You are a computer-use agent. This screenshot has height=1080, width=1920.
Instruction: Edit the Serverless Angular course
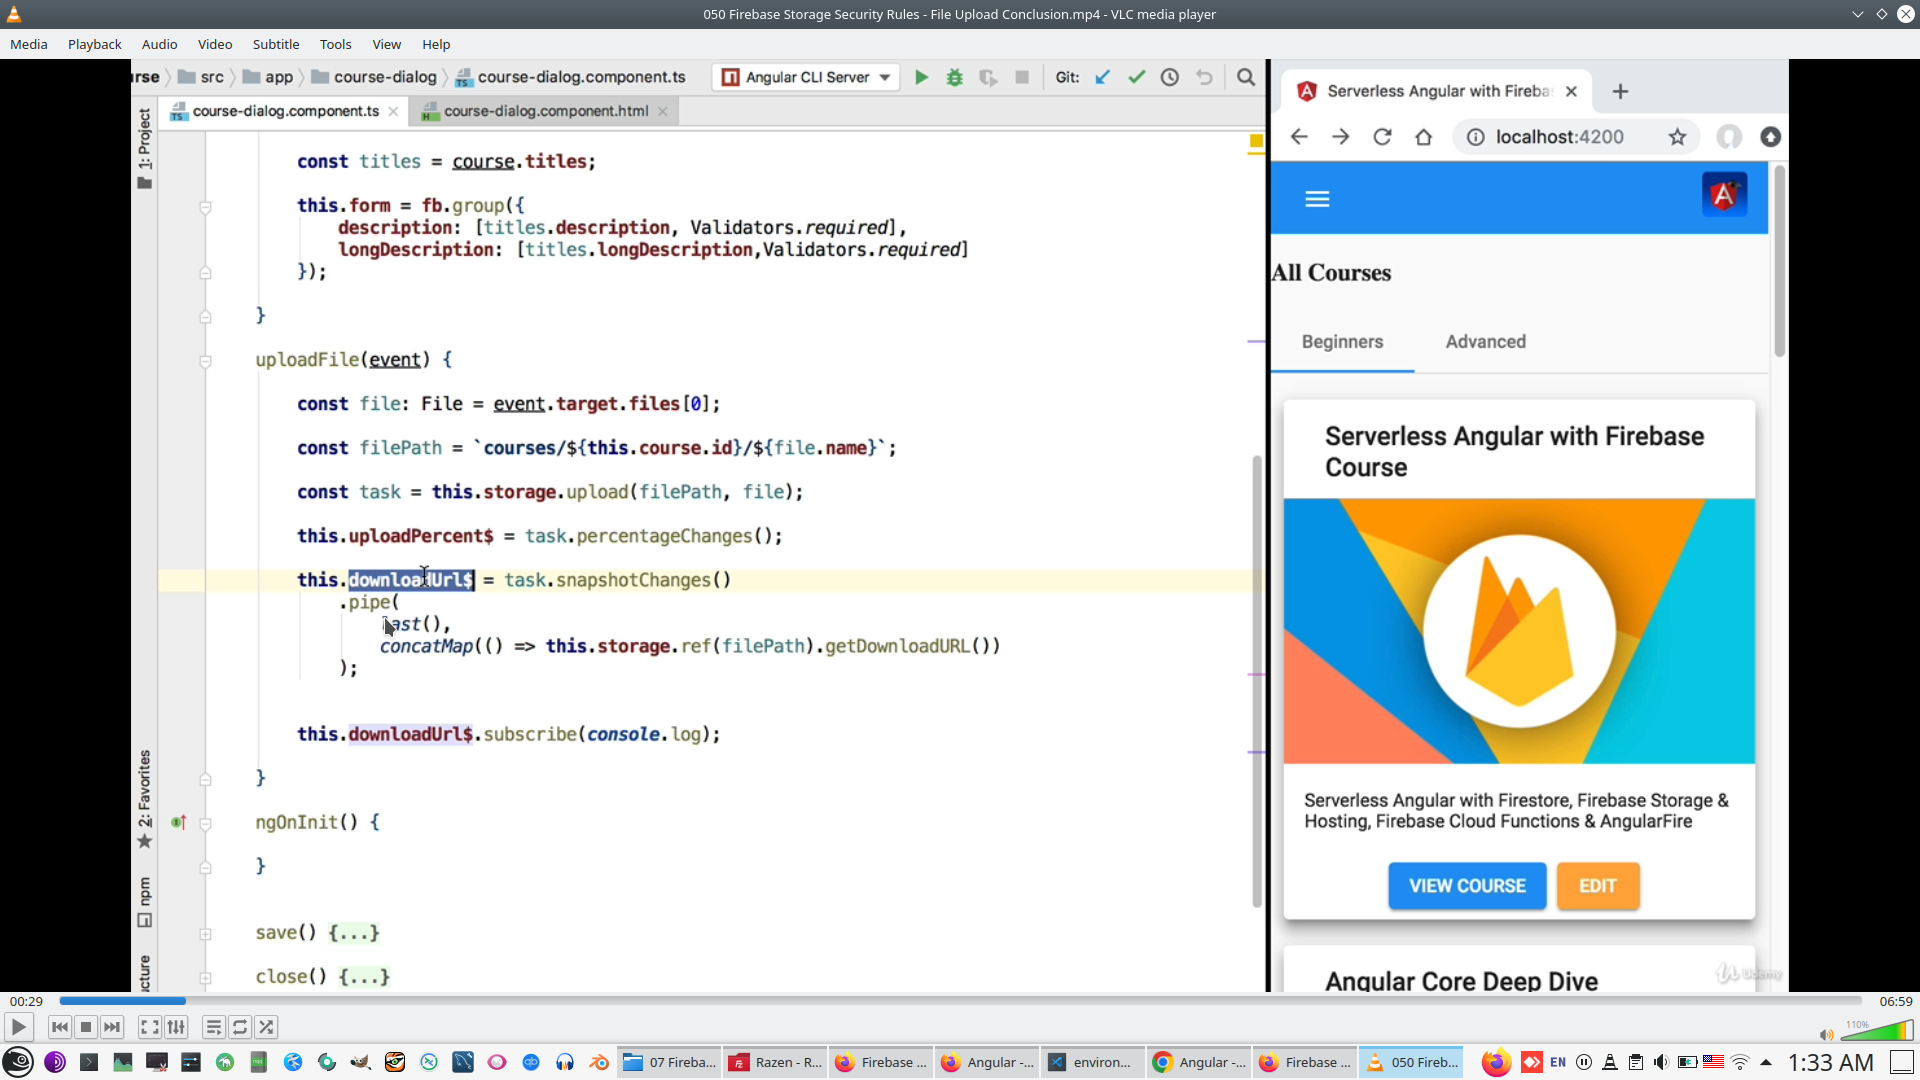[1597, 886]
